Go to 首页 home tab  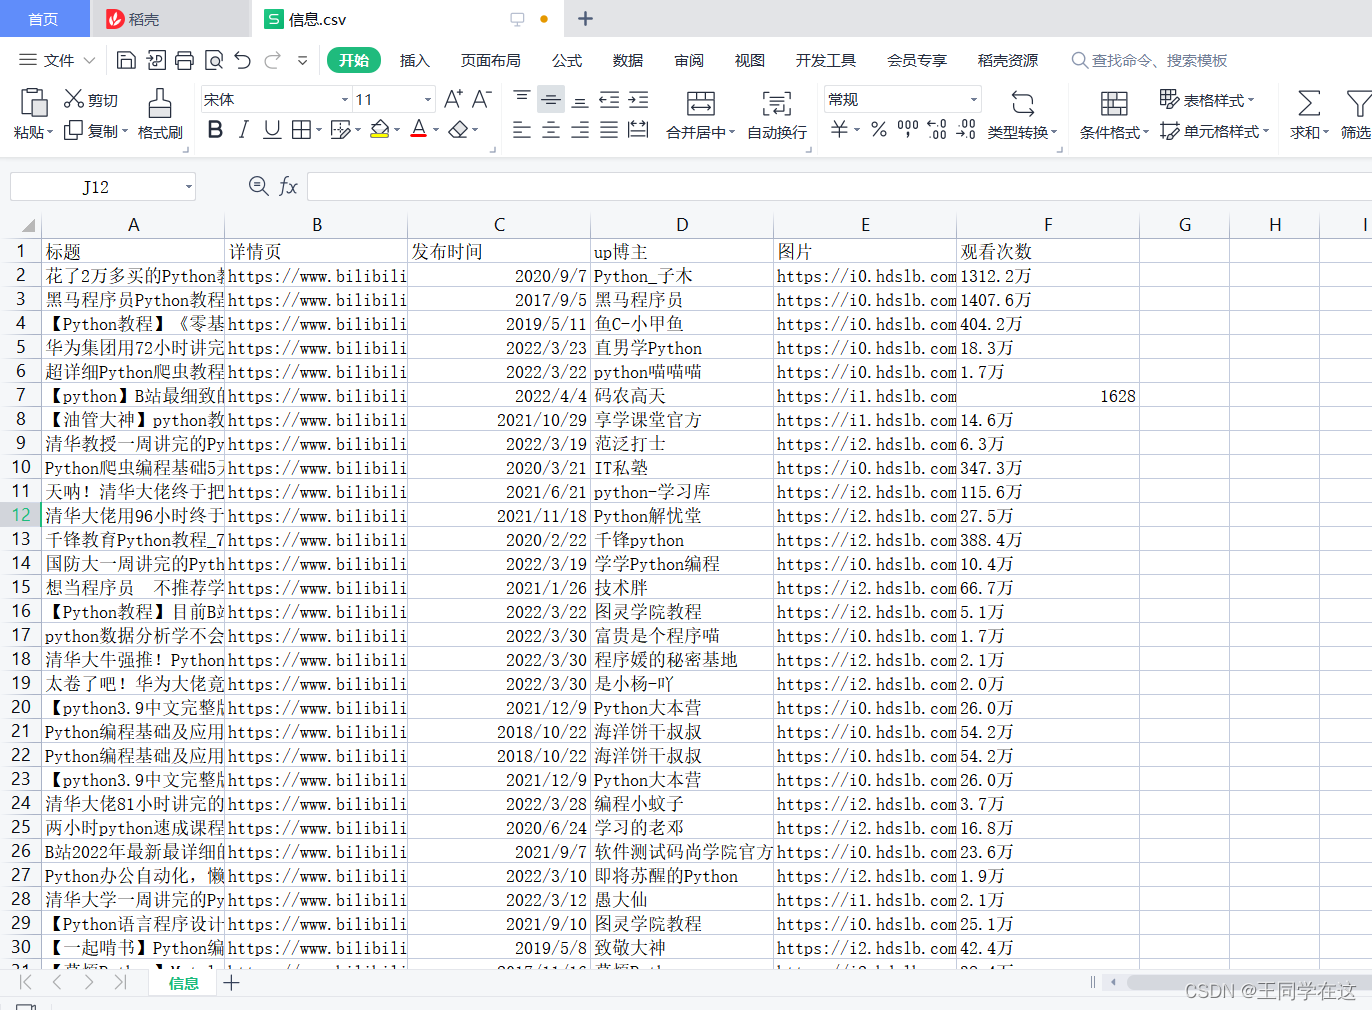tap(43, 19)
